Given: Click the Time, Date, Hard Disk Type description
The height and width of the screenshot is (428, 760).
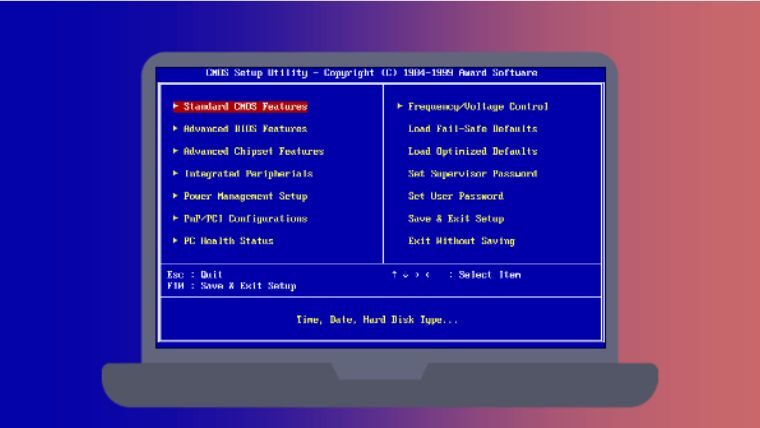Looking at the screenshot, I should 377,320.
